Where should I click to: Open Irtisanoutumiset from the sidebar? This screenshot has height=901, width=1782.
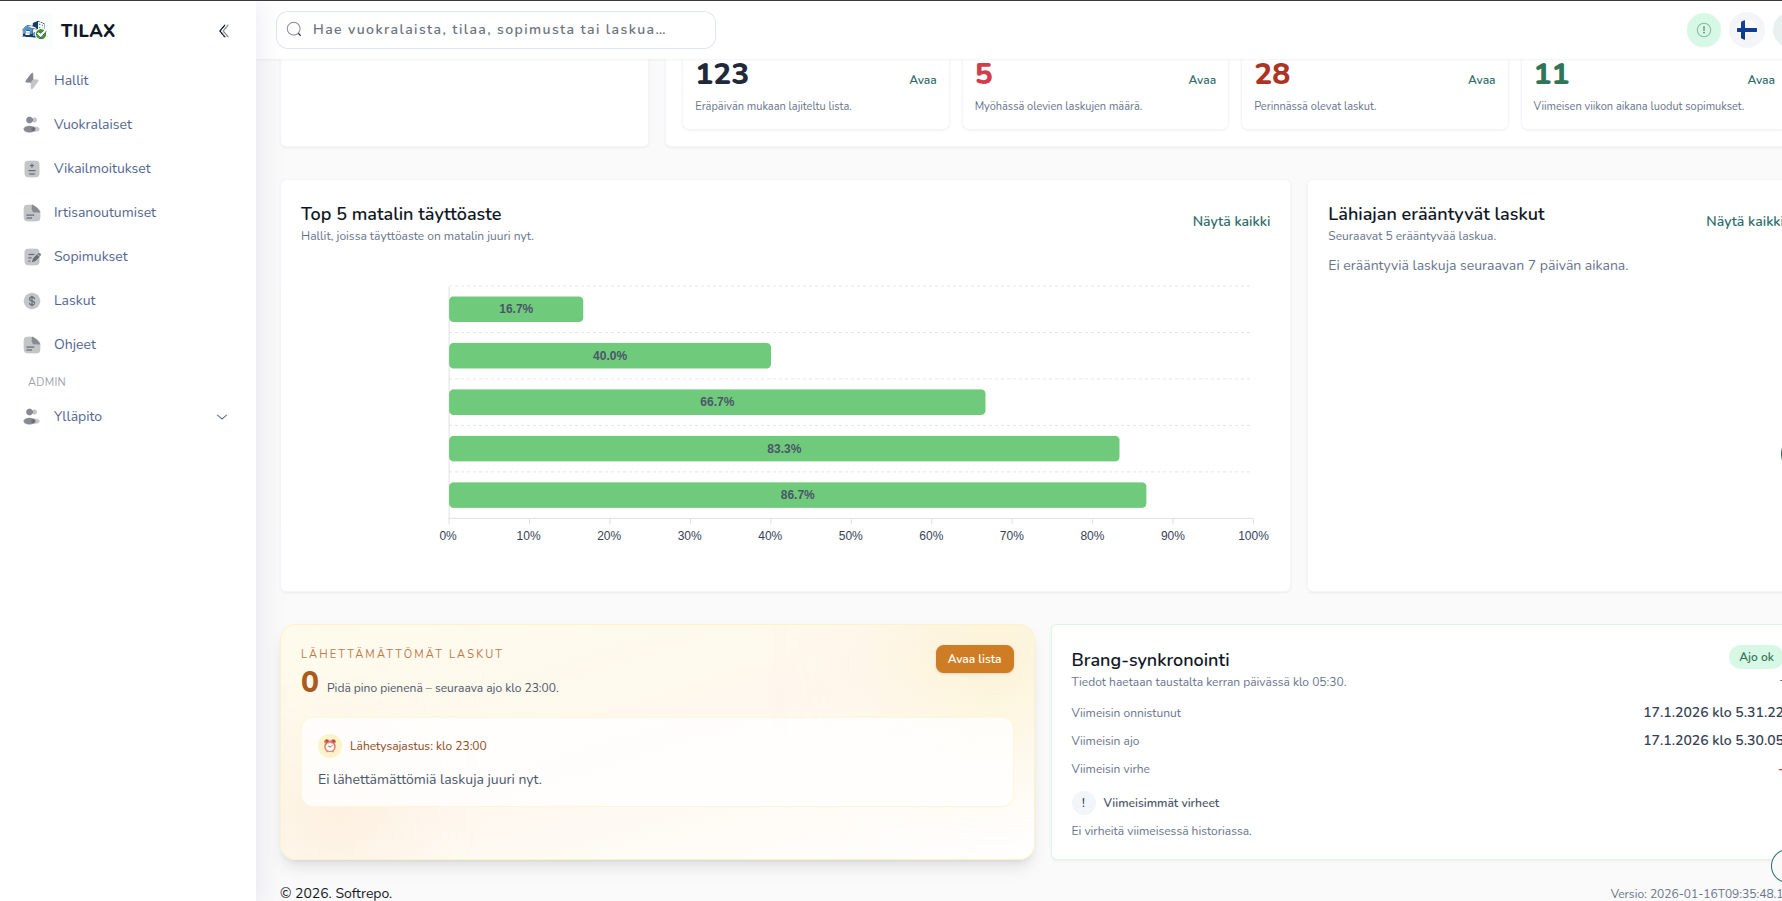(x=105, y=212)
